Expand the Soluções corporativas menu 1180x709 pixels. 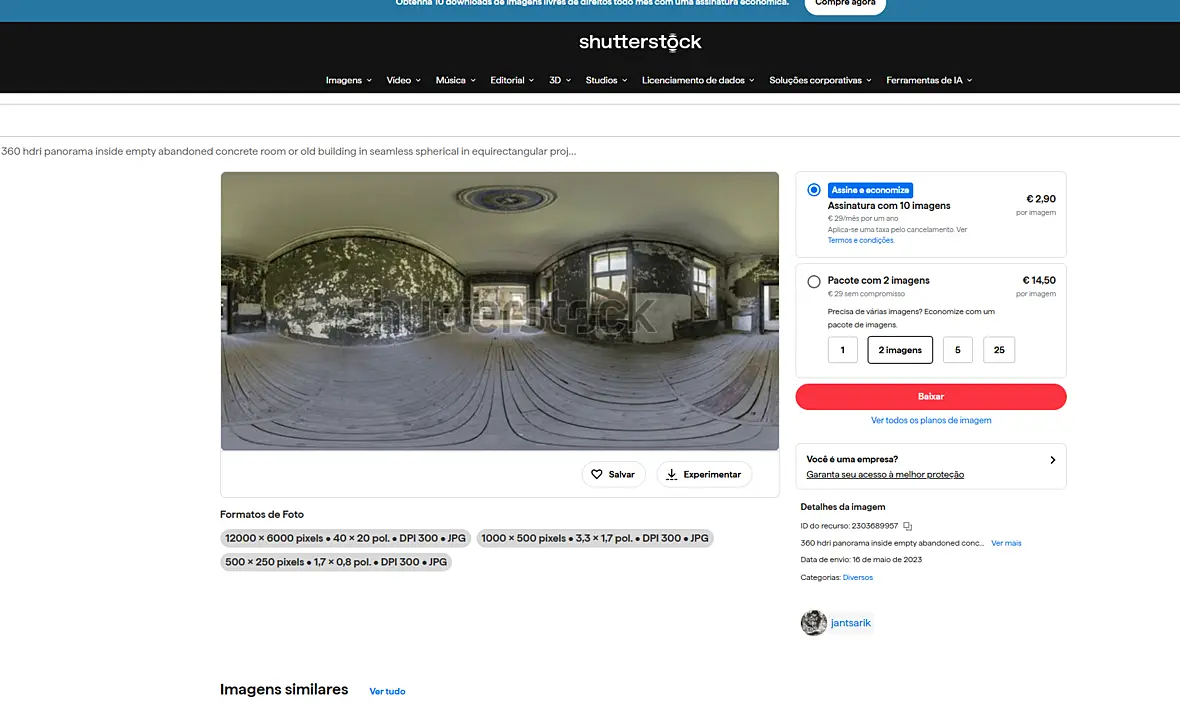pos(820,80)
